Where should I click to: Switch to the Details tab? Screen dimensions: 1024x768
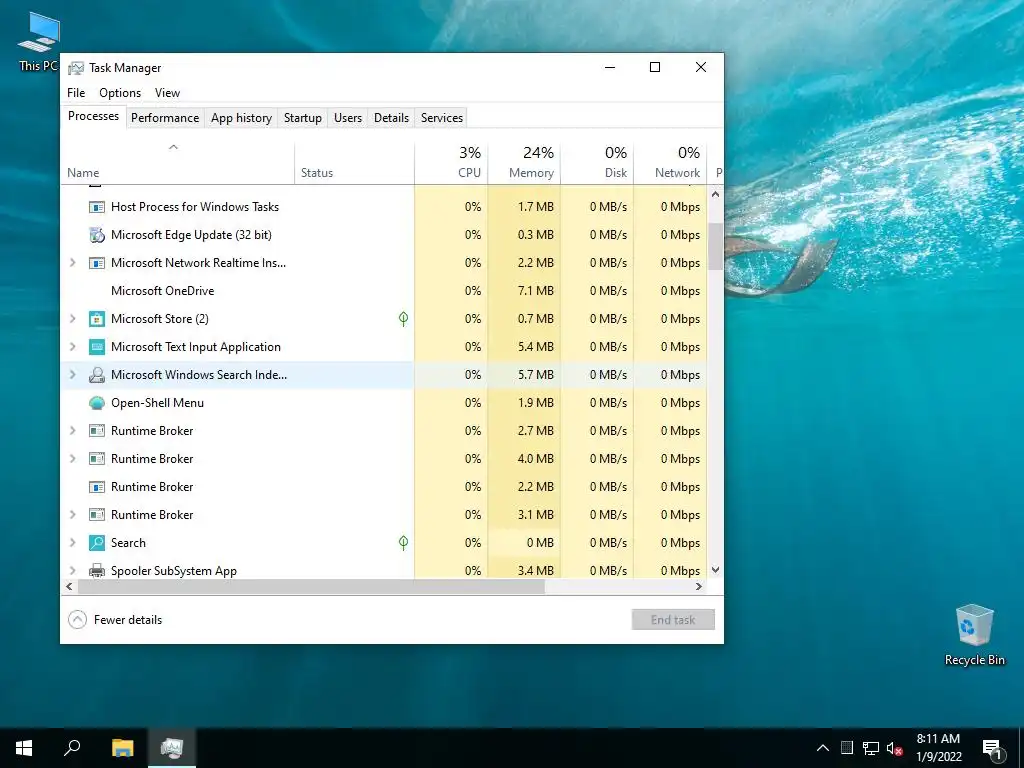click(x=391, y=118)
